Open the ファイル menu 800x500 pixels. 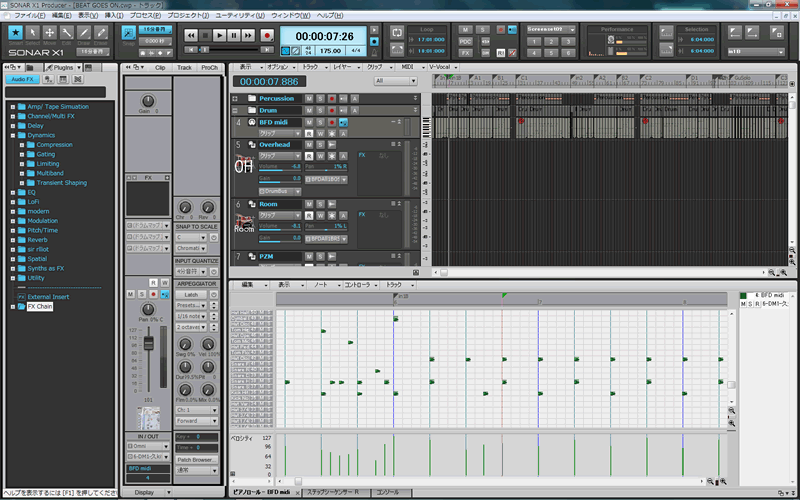coord(29,16)
